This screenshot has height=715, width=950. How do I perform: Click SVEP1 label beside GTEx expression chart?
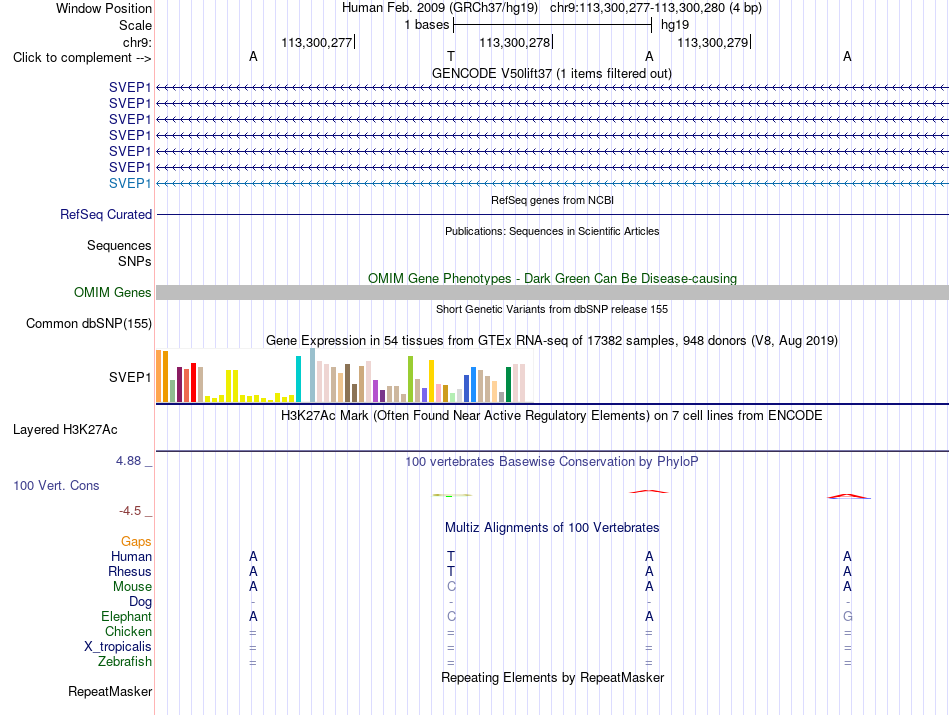(130, 377)
